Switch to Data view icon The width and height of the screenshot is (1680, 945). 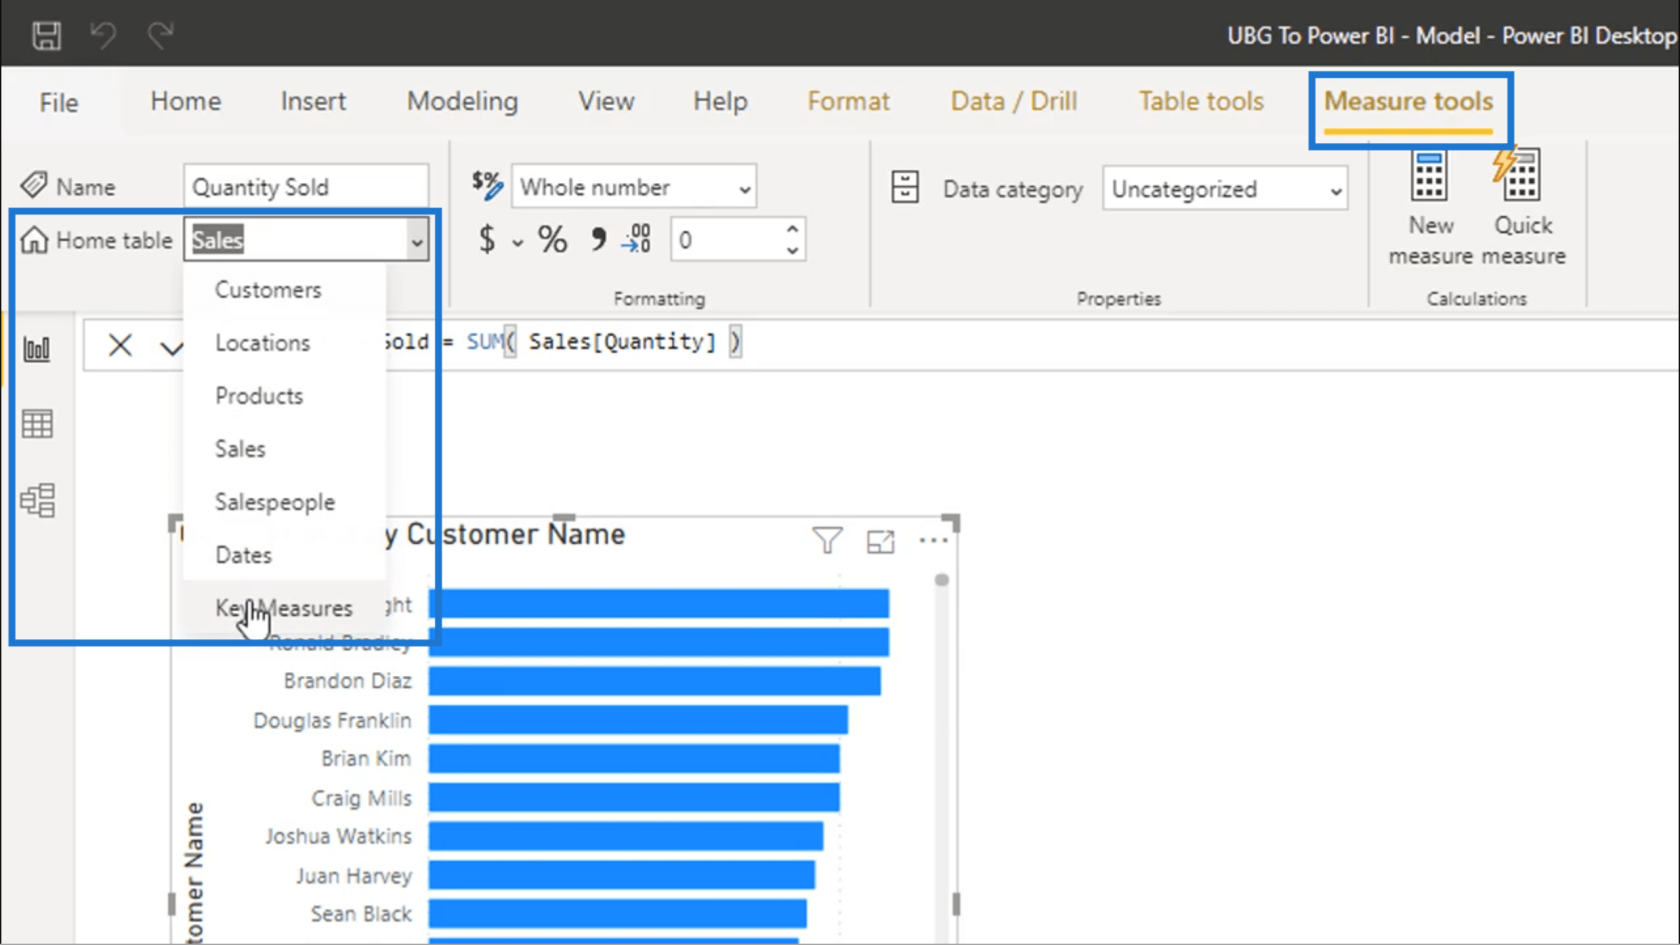[37, 424]
